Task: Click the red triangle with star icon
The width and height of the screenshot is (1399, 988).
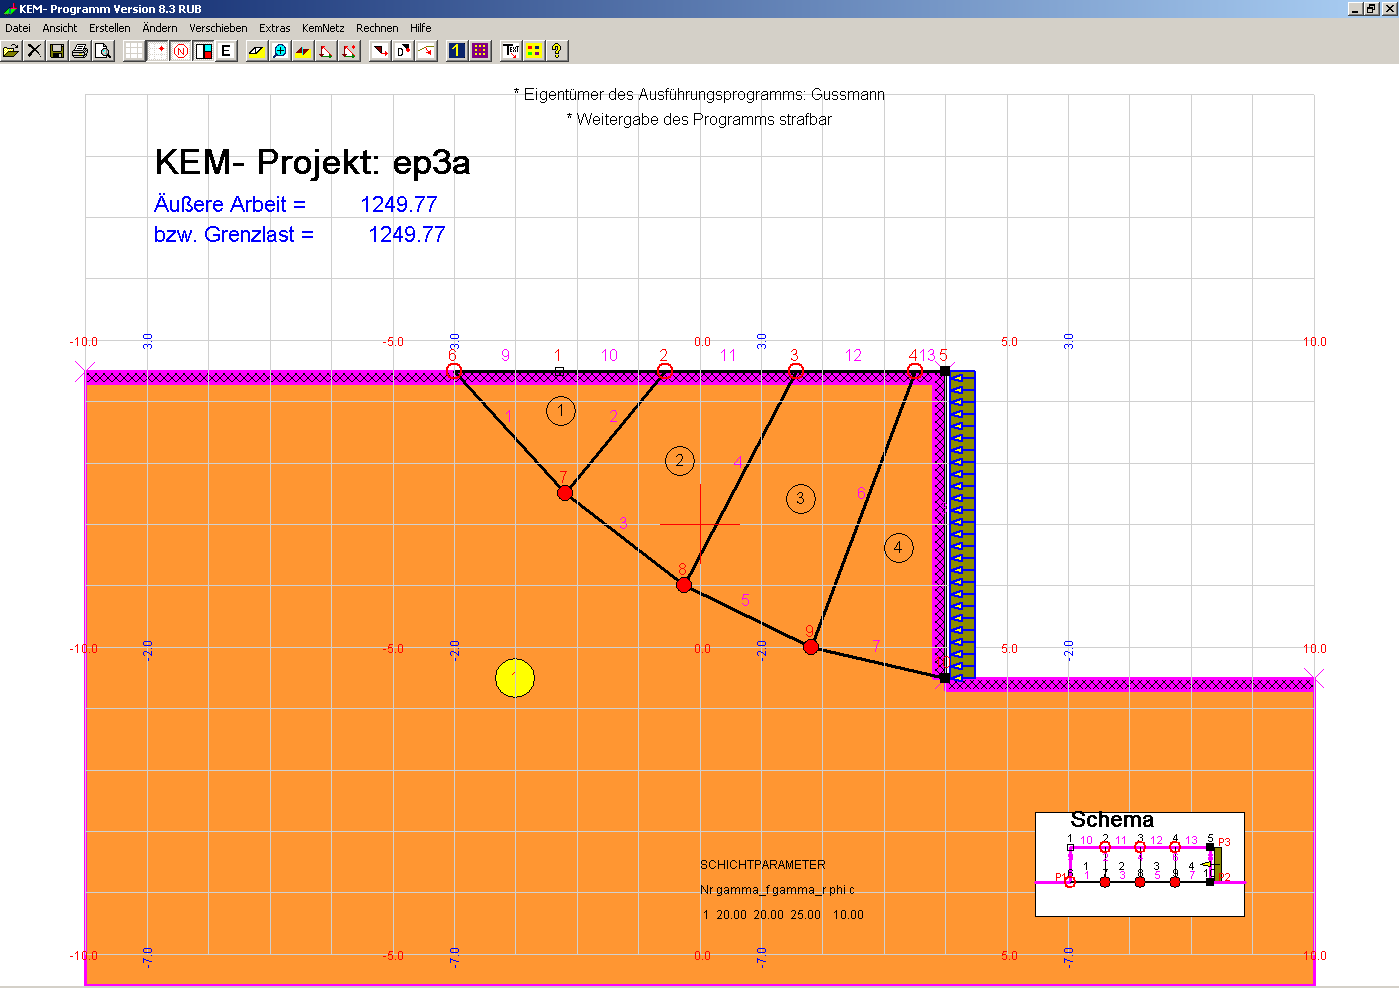Action: (x=349, y=50)
